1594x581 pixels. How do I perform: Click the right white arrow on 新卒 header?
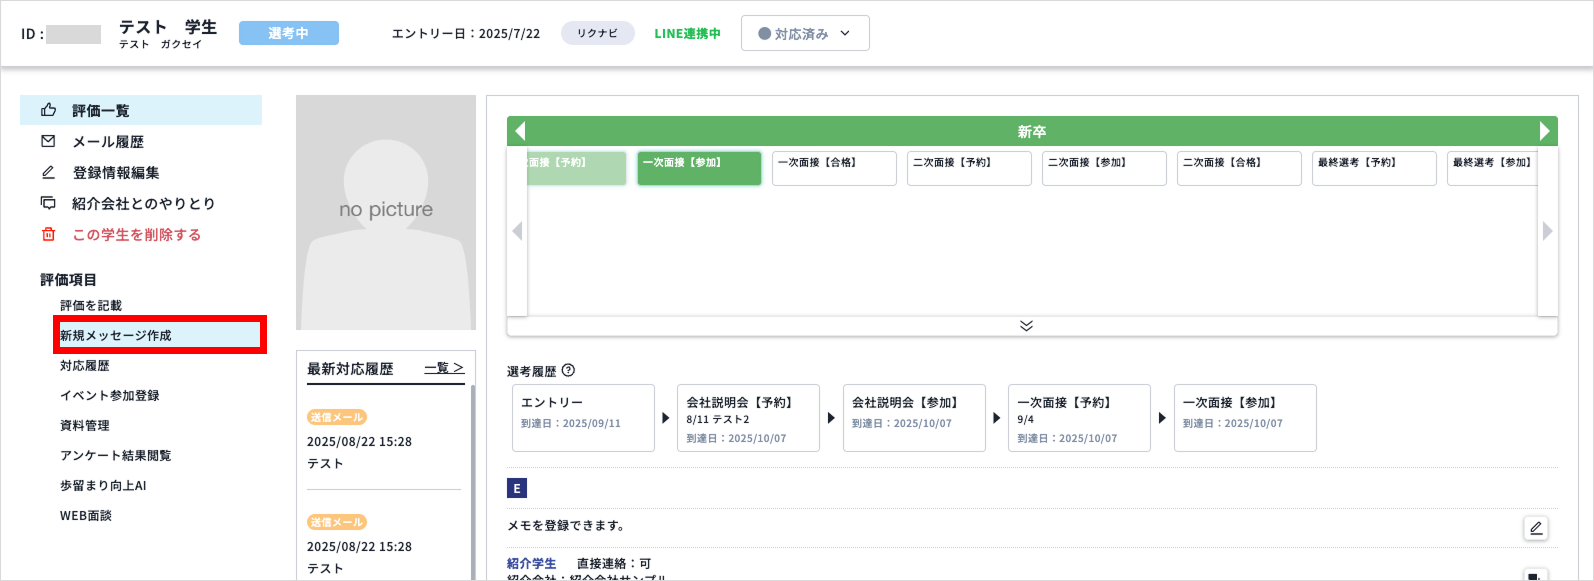pos(1545,131)
